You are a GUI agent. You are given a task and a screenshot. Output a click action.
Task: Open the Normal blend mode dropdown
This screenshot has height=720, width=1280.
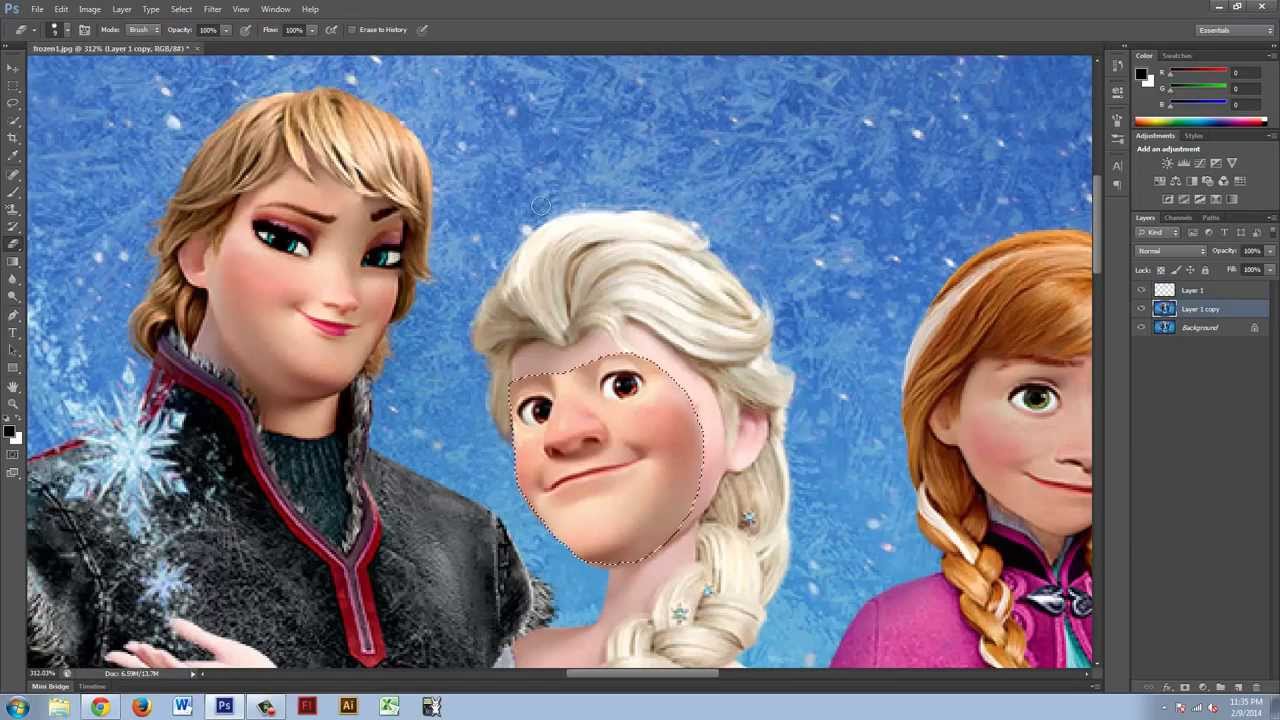(x=1171, y=251)
